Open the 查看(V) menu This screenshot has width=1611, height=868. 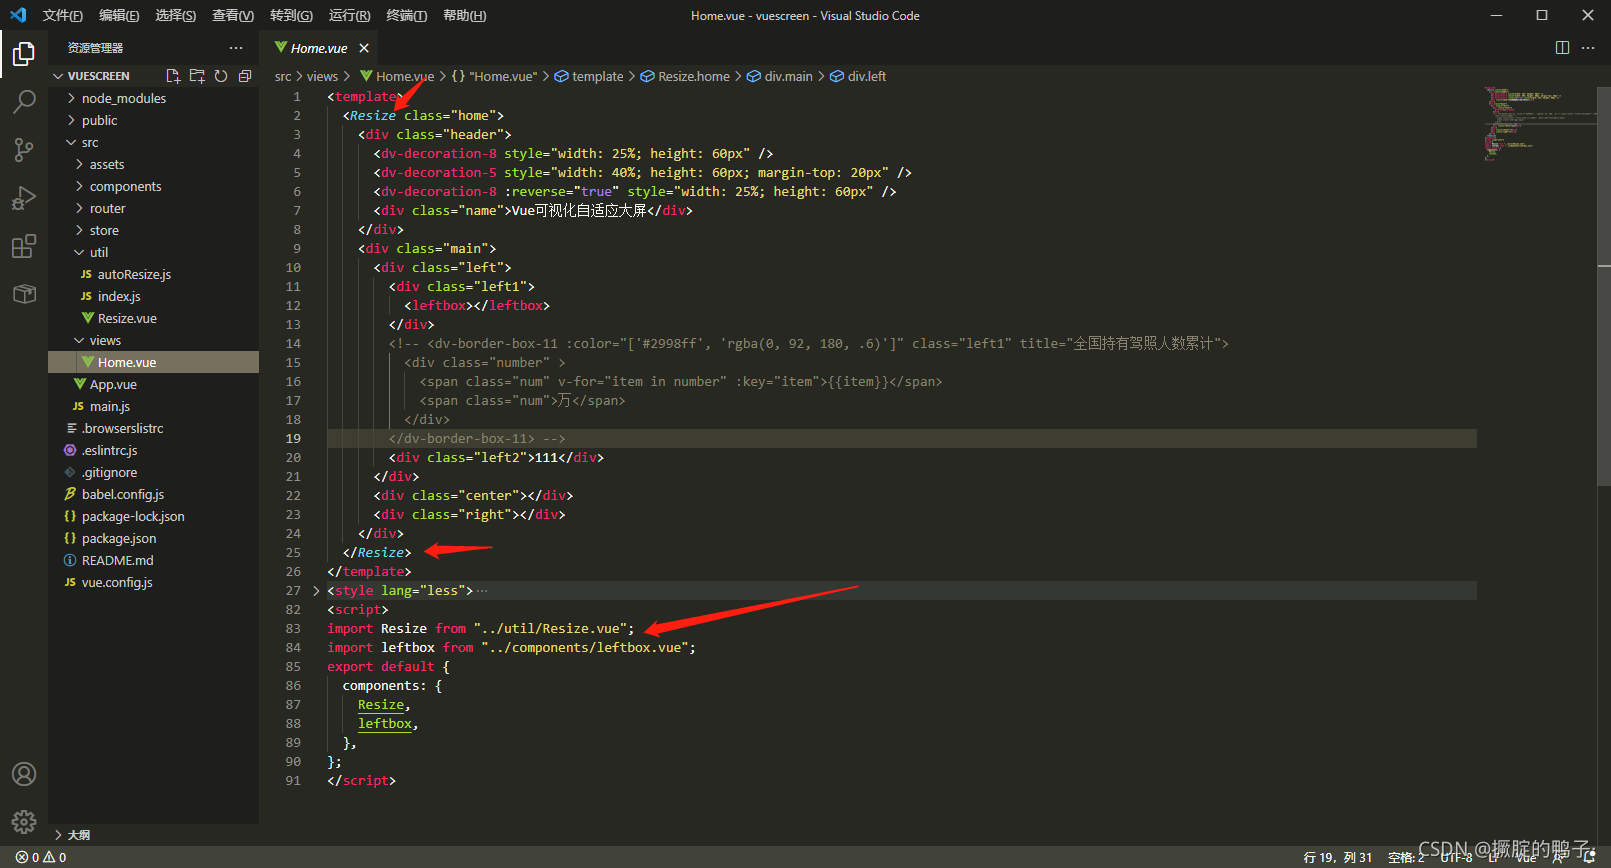coord(233,15)
